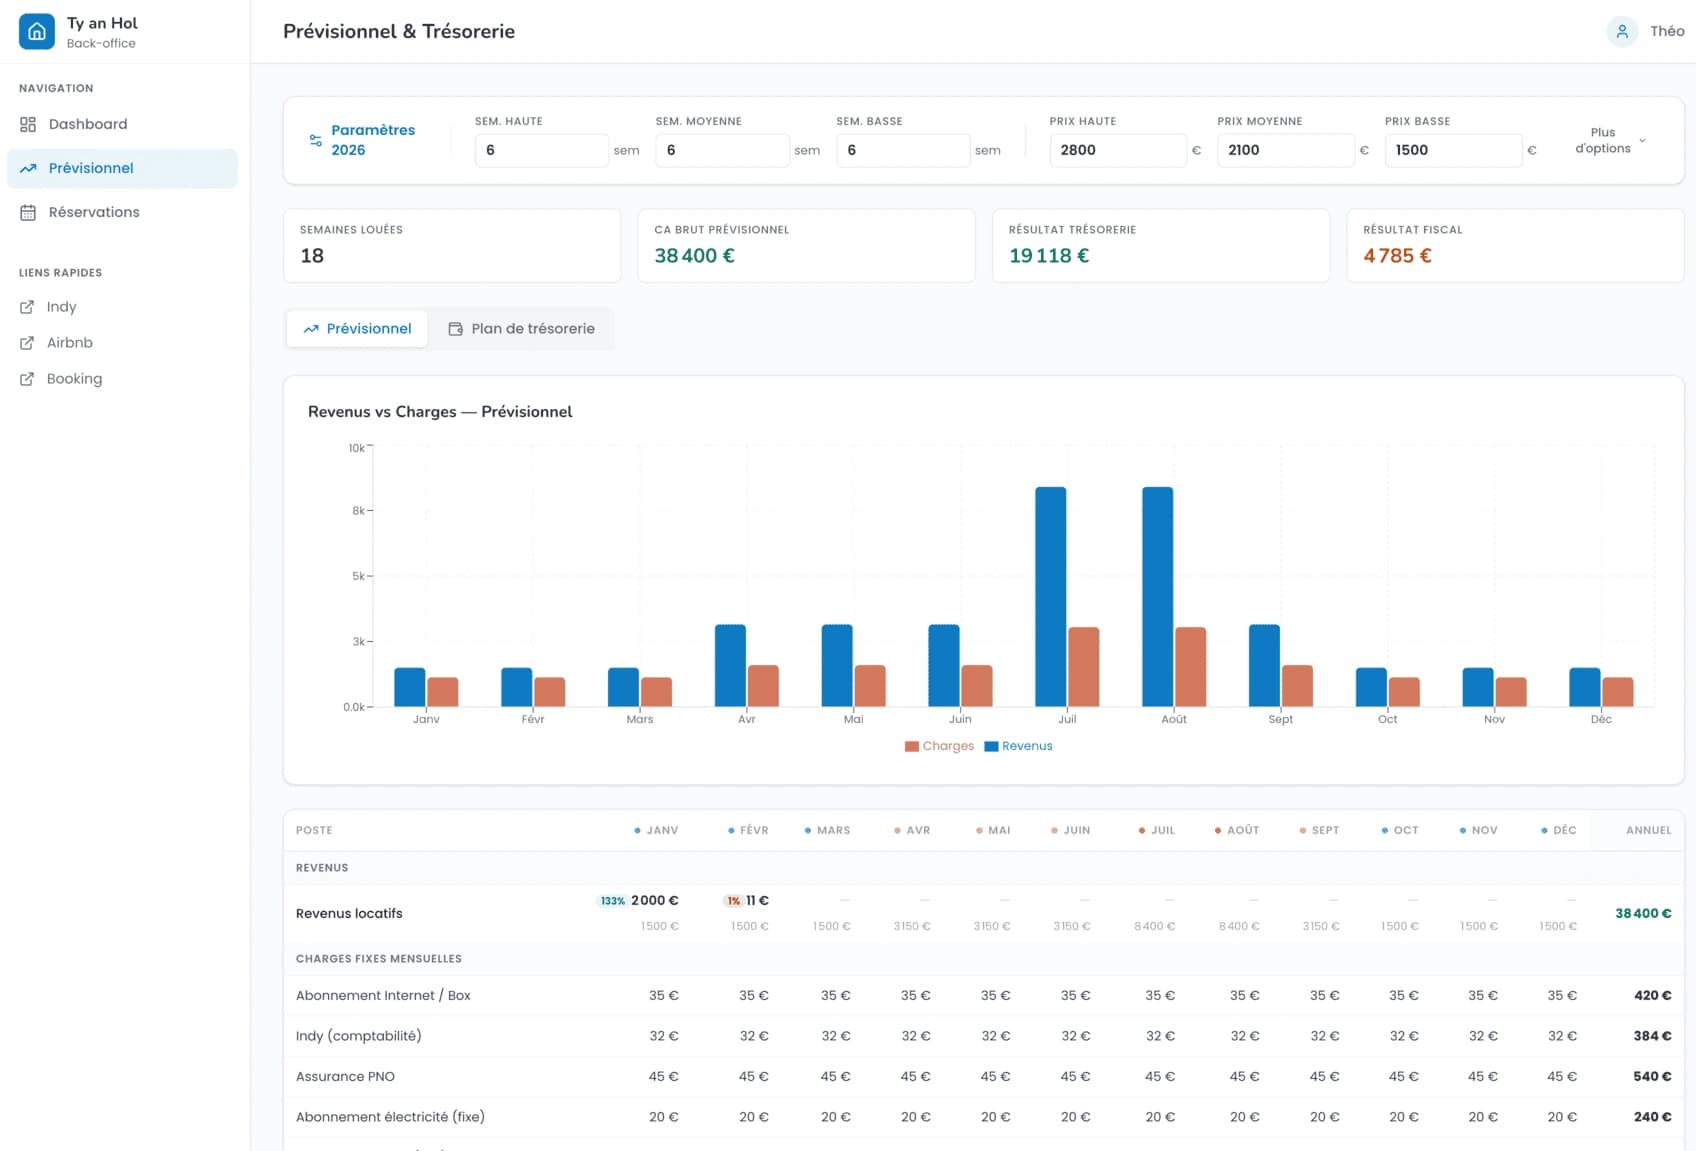Open Dashboard grid icon in navigation

click(28, 124)
